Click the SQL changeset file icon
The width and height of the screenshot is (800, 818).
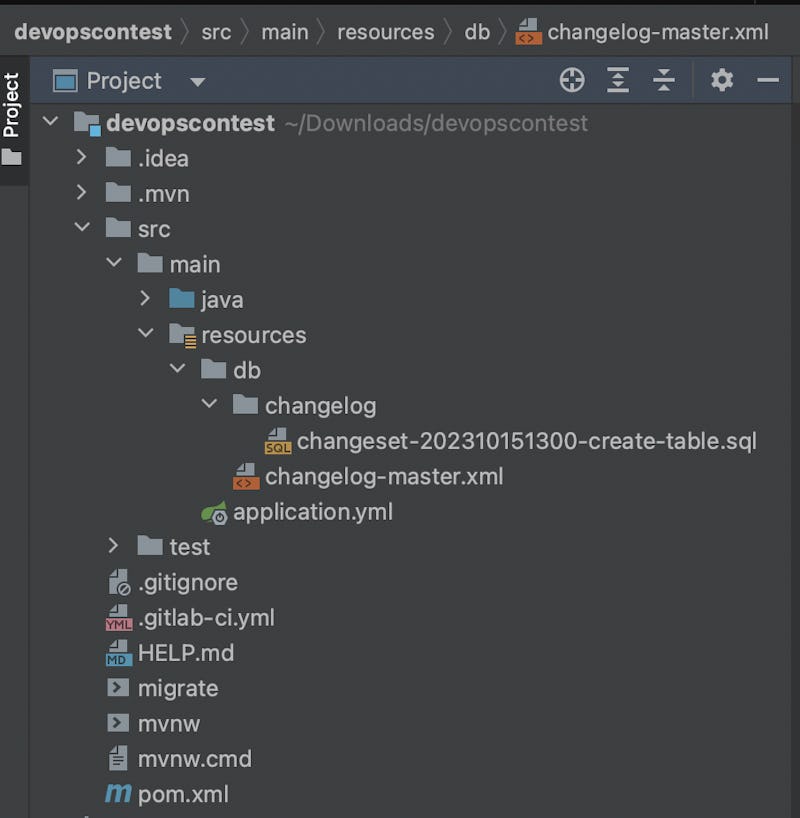(277, 441)
